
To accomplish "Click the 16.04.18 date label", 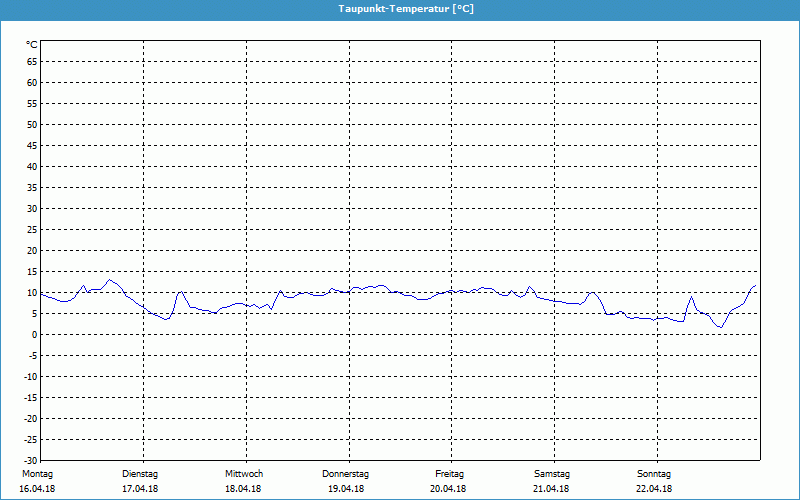I will point(37,489).
